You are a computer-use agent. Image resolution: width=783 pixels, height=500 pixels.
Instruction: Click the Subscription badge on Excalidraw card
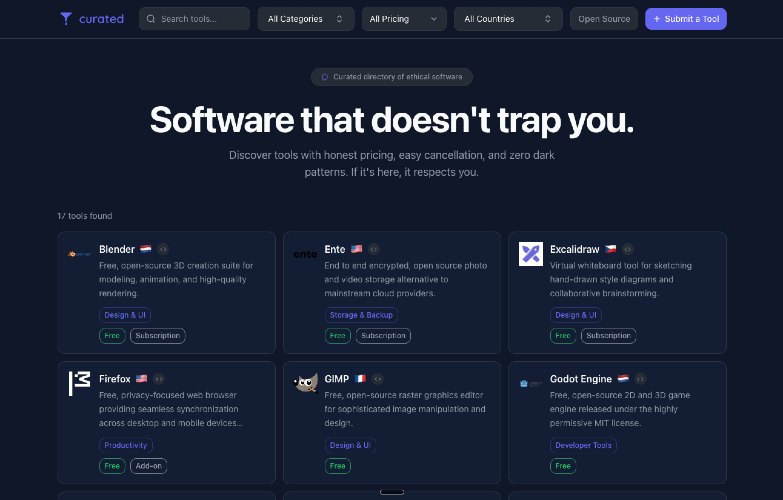tap(609, 336)
